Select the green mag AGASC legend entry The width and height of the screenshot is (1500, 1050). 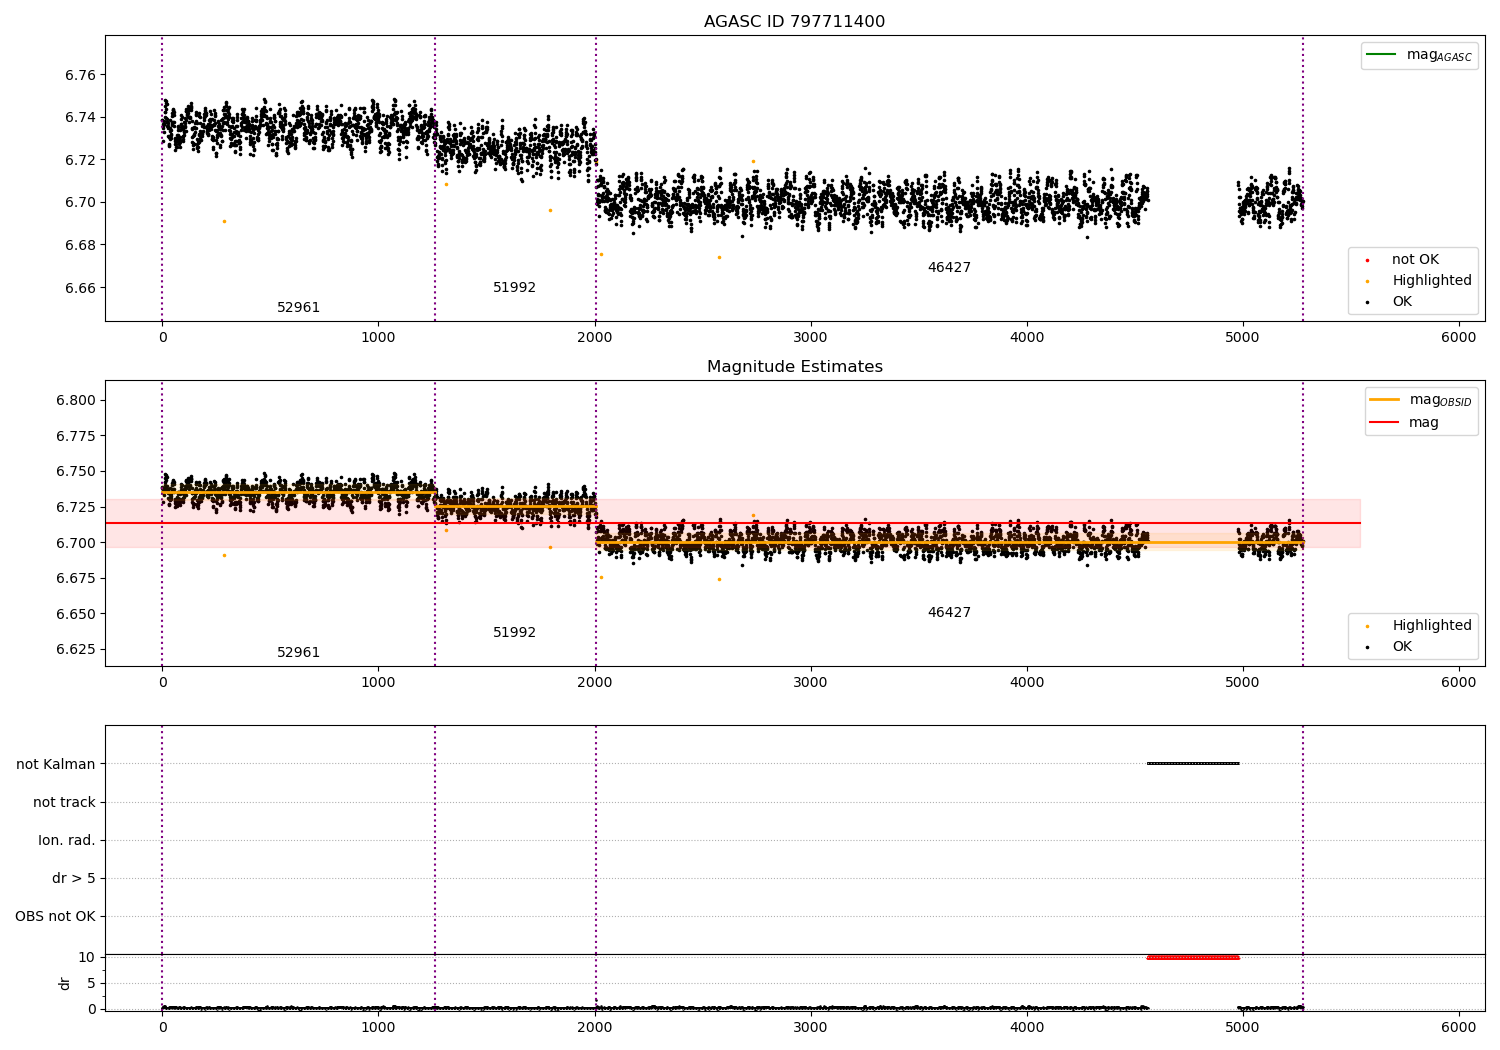(1419, 55)
